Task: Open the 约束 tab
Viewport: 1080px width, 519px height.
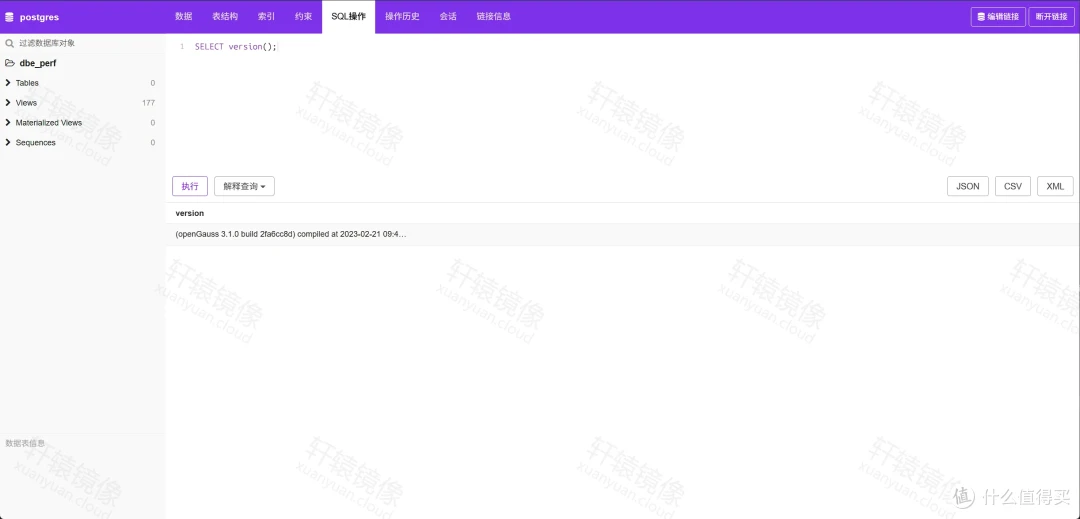Action: pyautogui.click(x=304, y=17)
